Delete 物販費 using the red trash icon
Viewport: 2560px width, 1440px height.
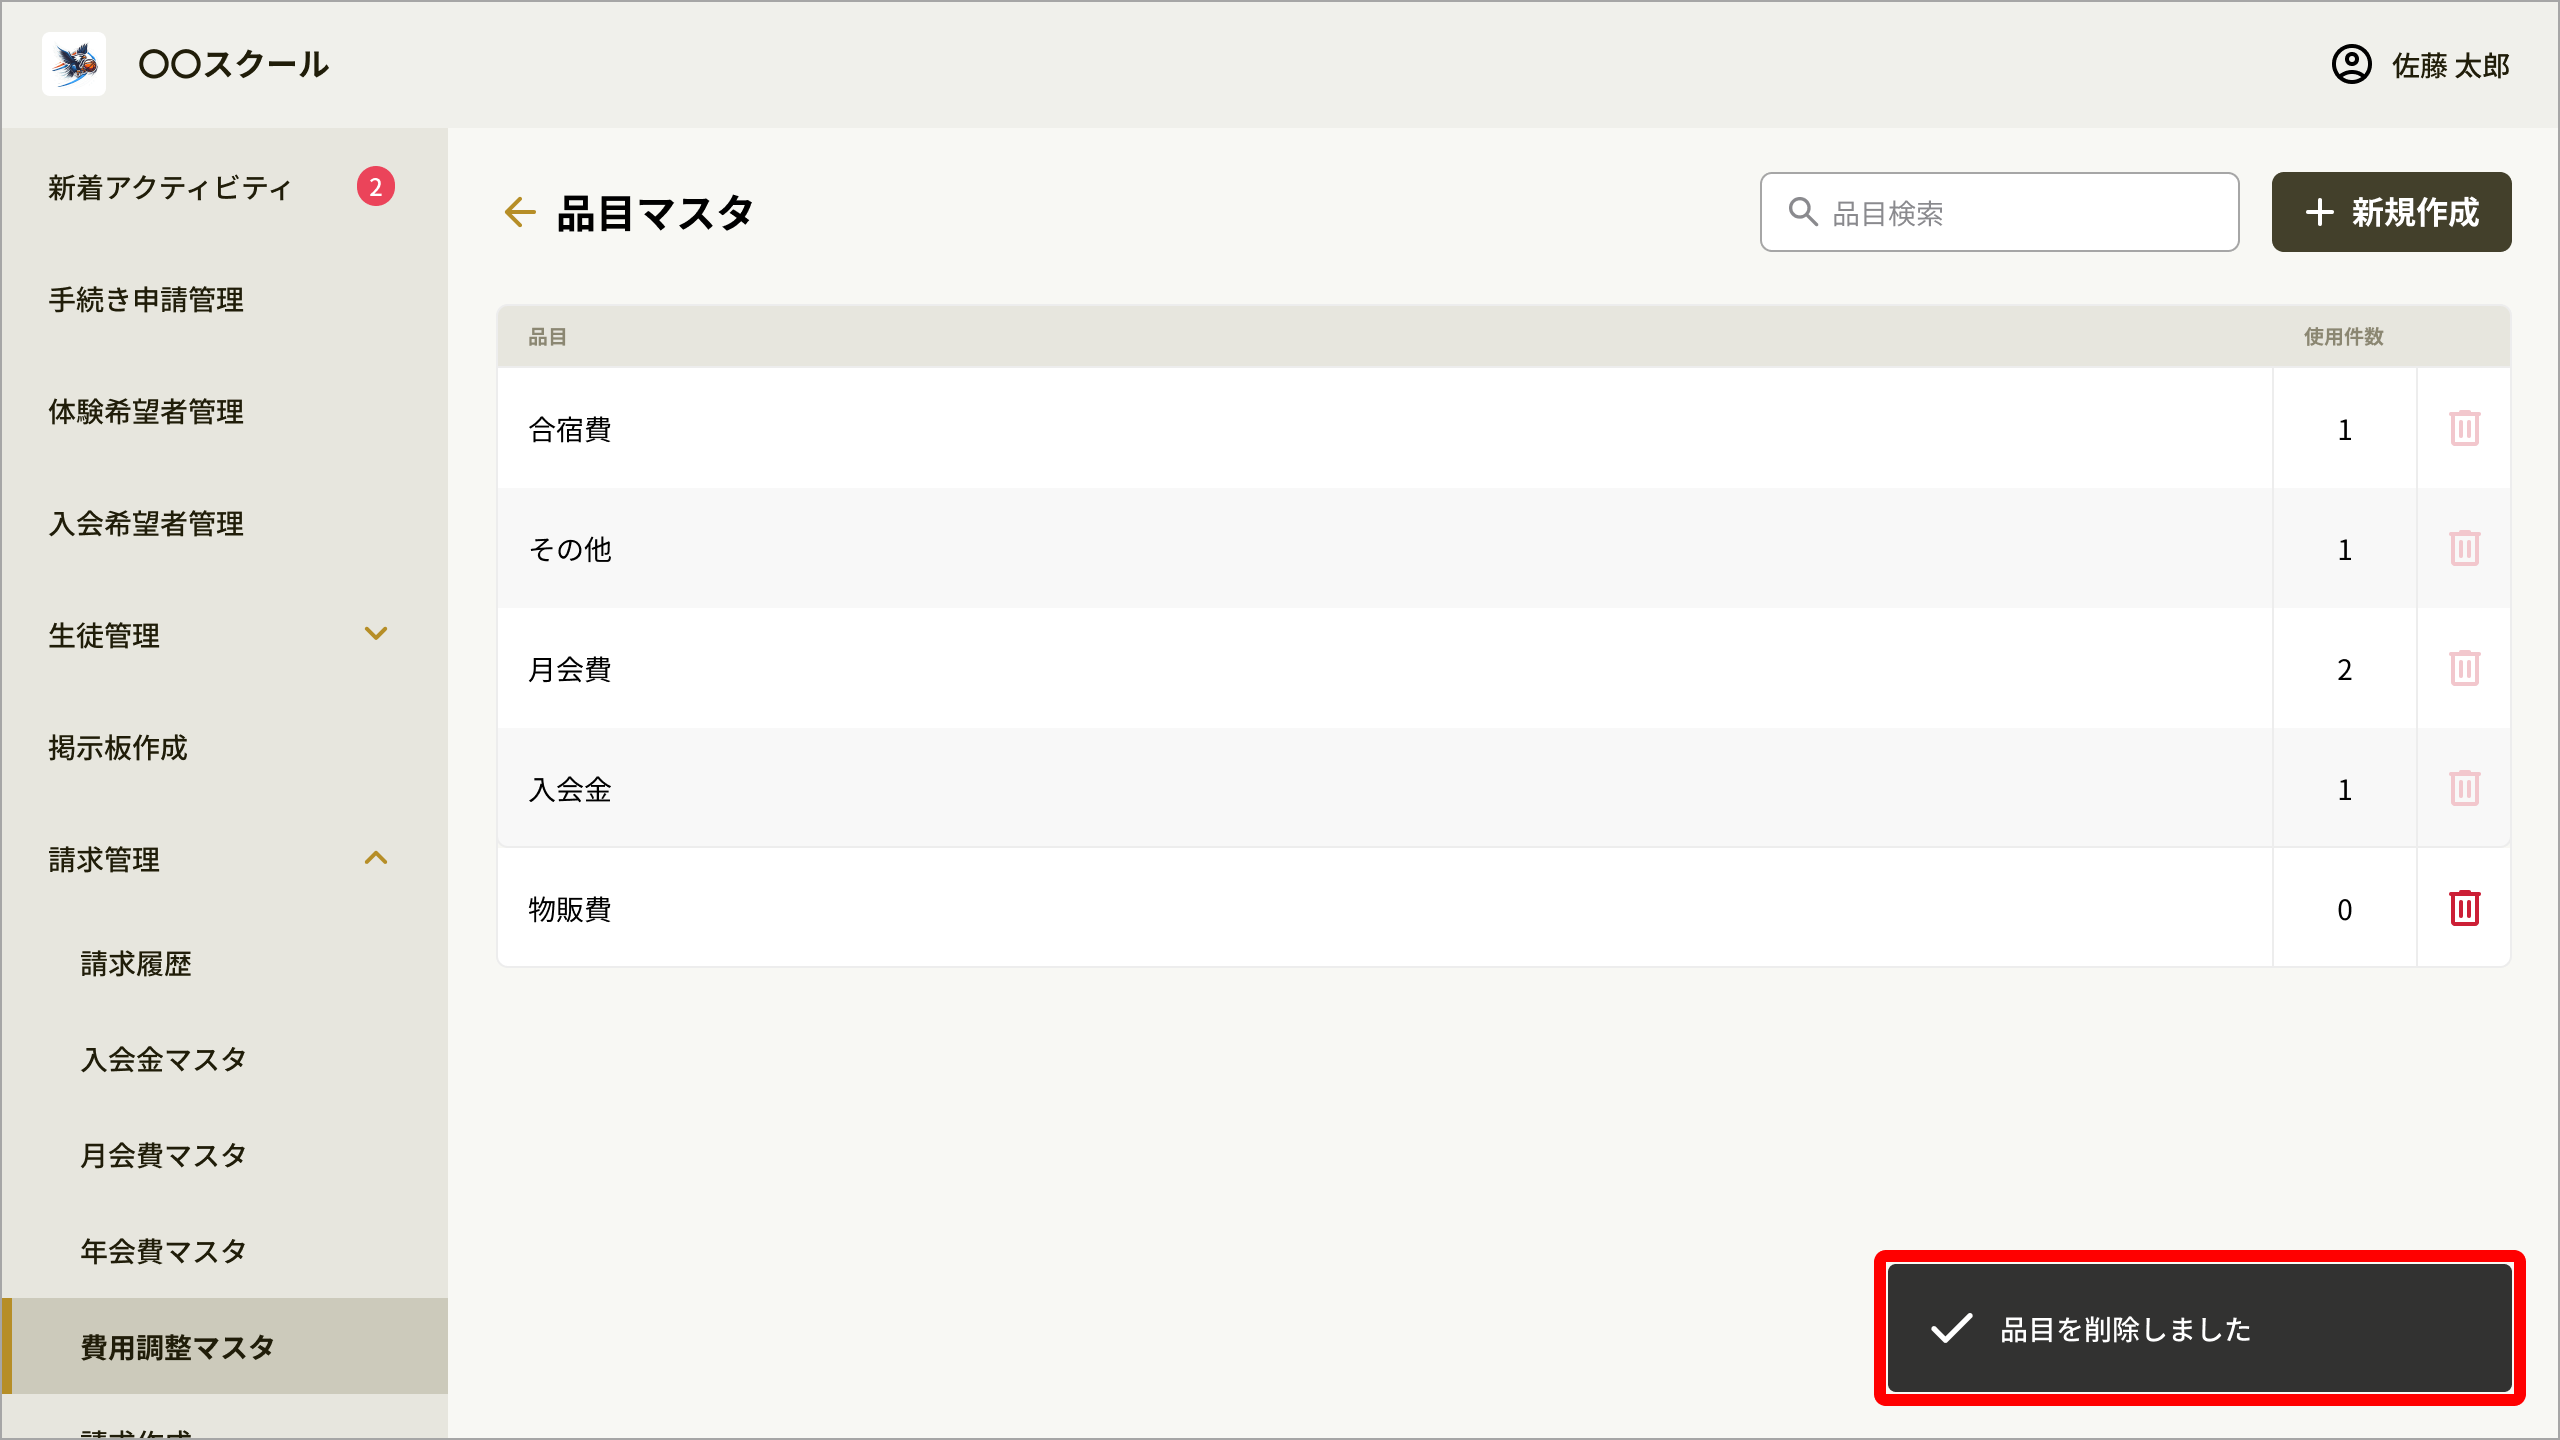point(2464,909)
